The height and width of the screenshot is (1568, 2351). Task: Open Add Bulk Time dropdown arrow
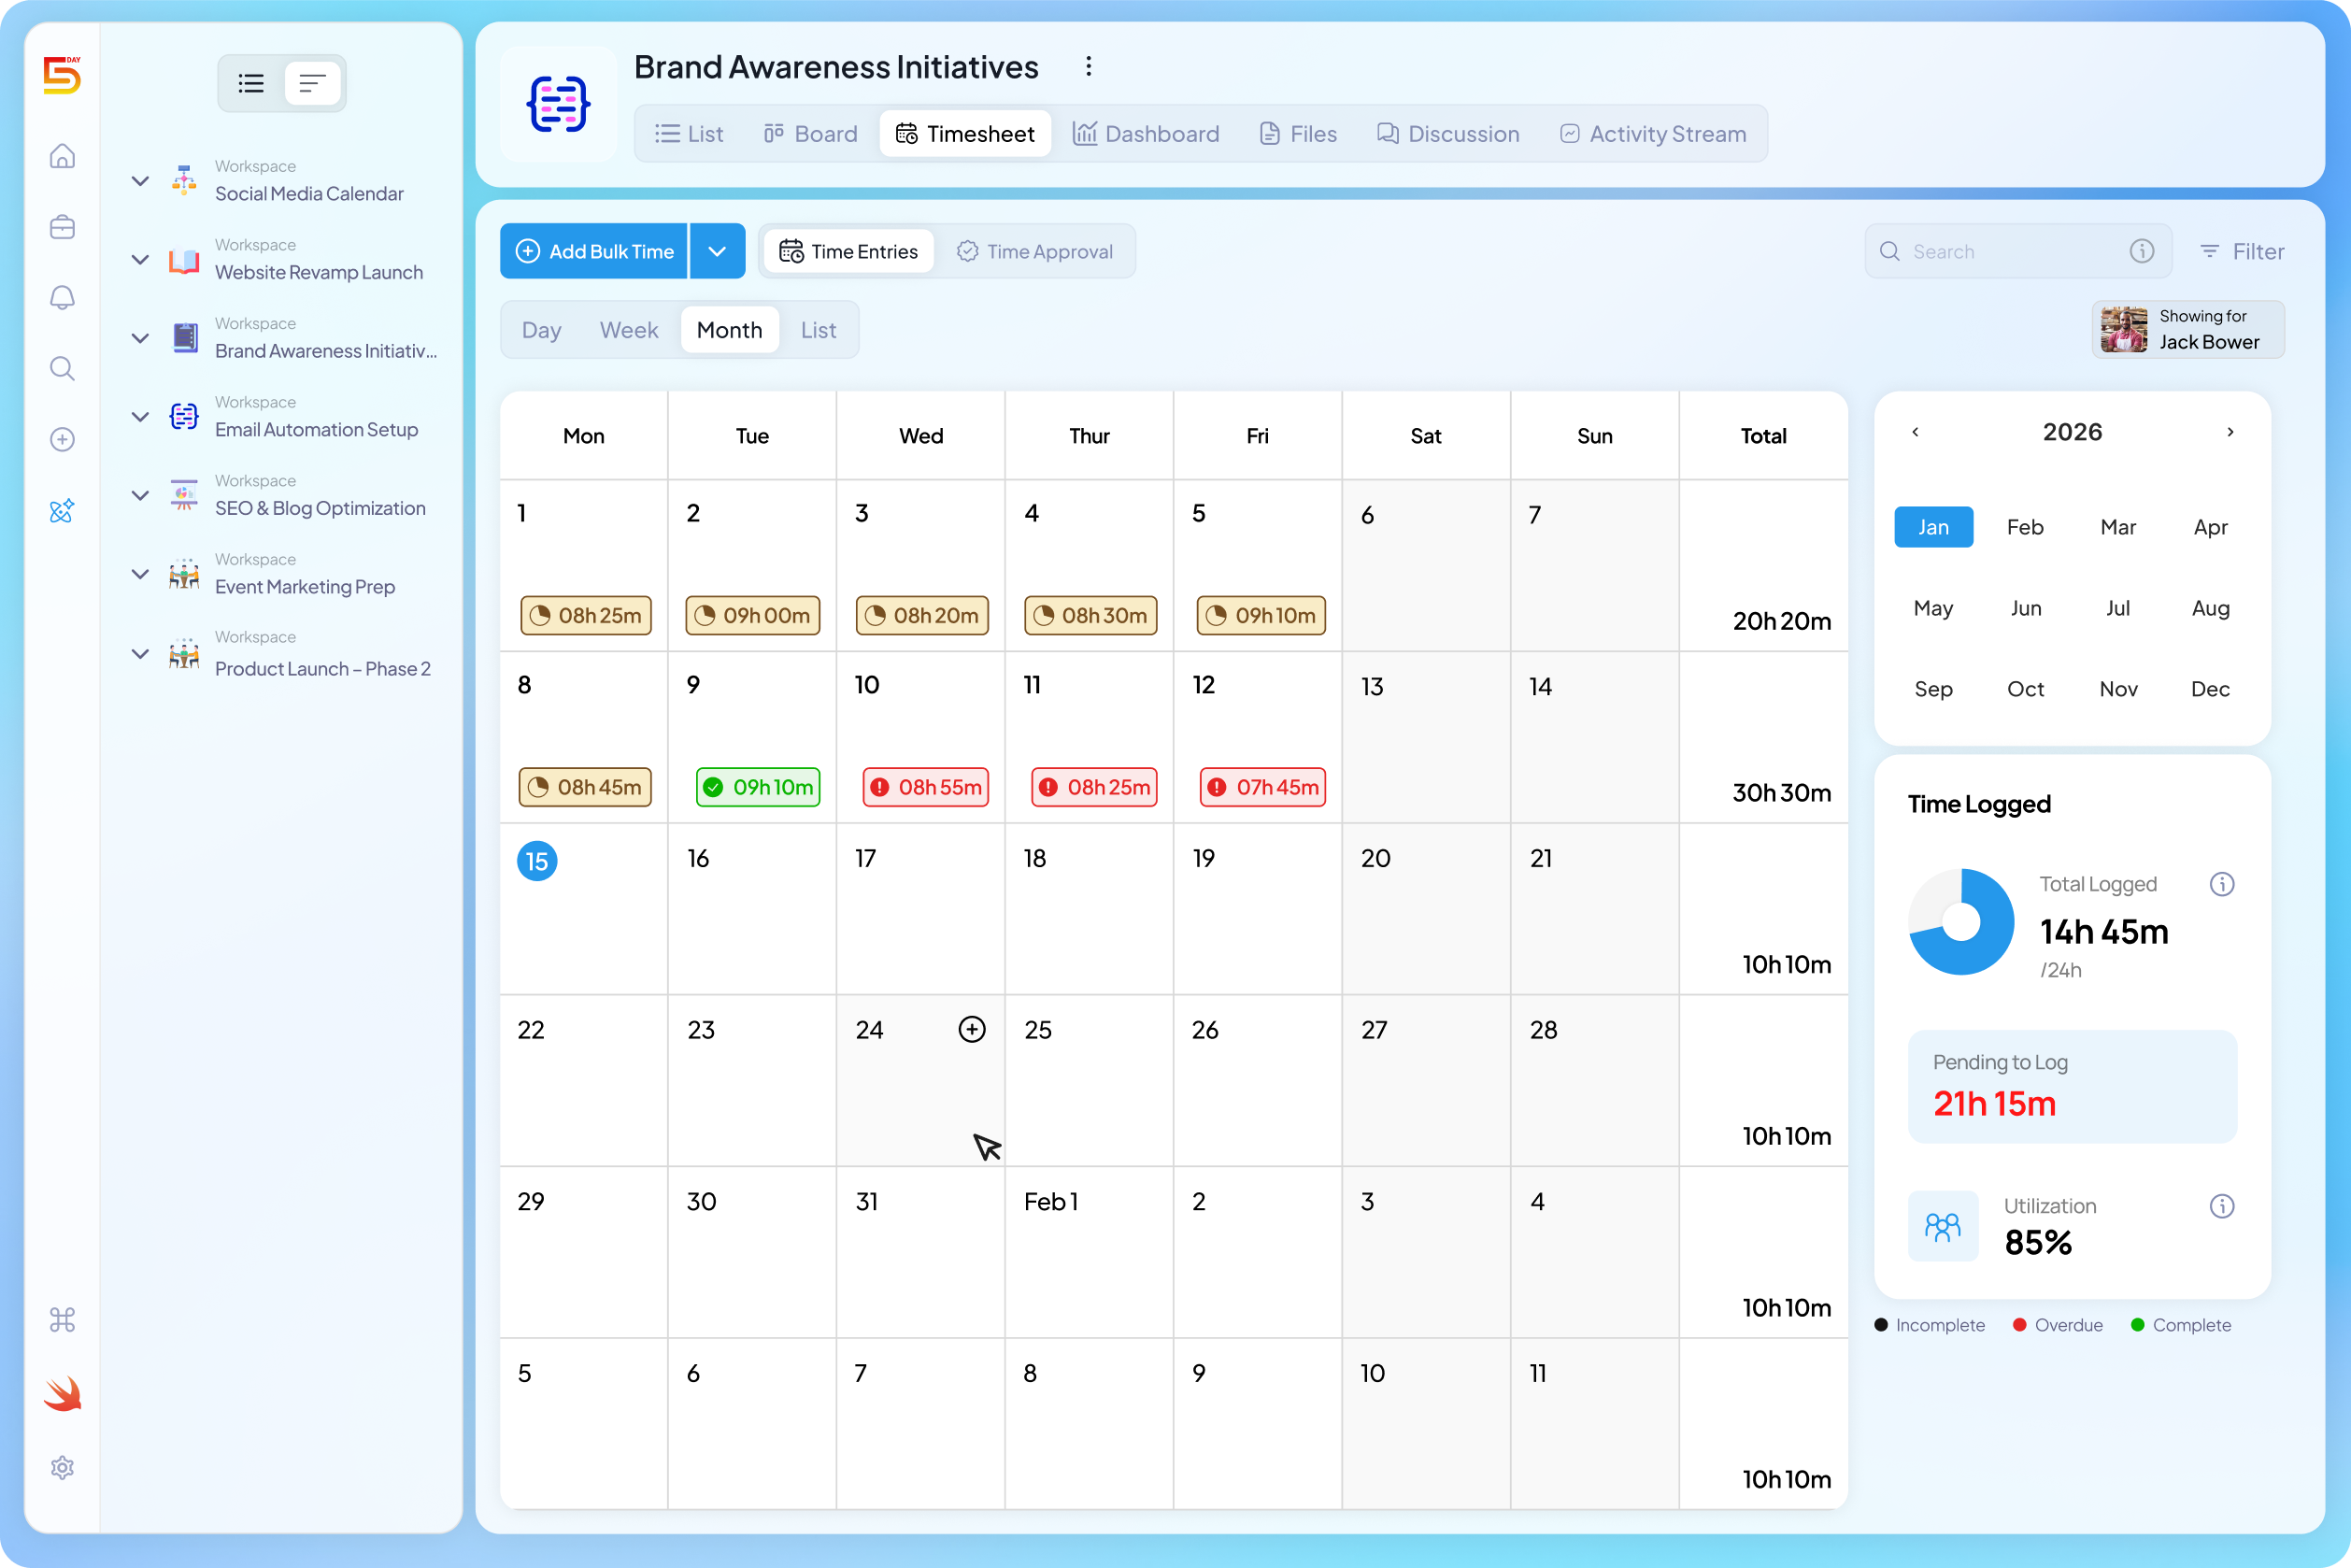pyautogui.click(x=717, y=251)
